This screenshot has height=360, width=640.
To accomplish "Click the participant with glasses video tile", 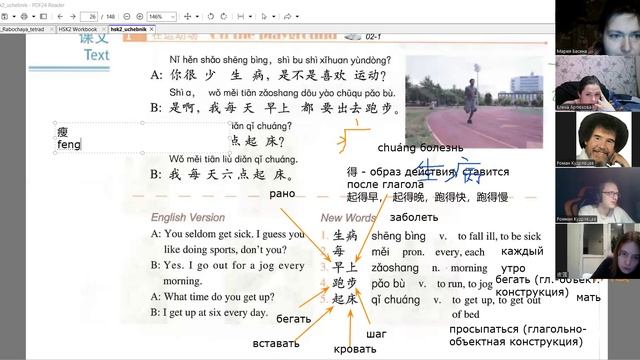I will click(x=598, y=195).
